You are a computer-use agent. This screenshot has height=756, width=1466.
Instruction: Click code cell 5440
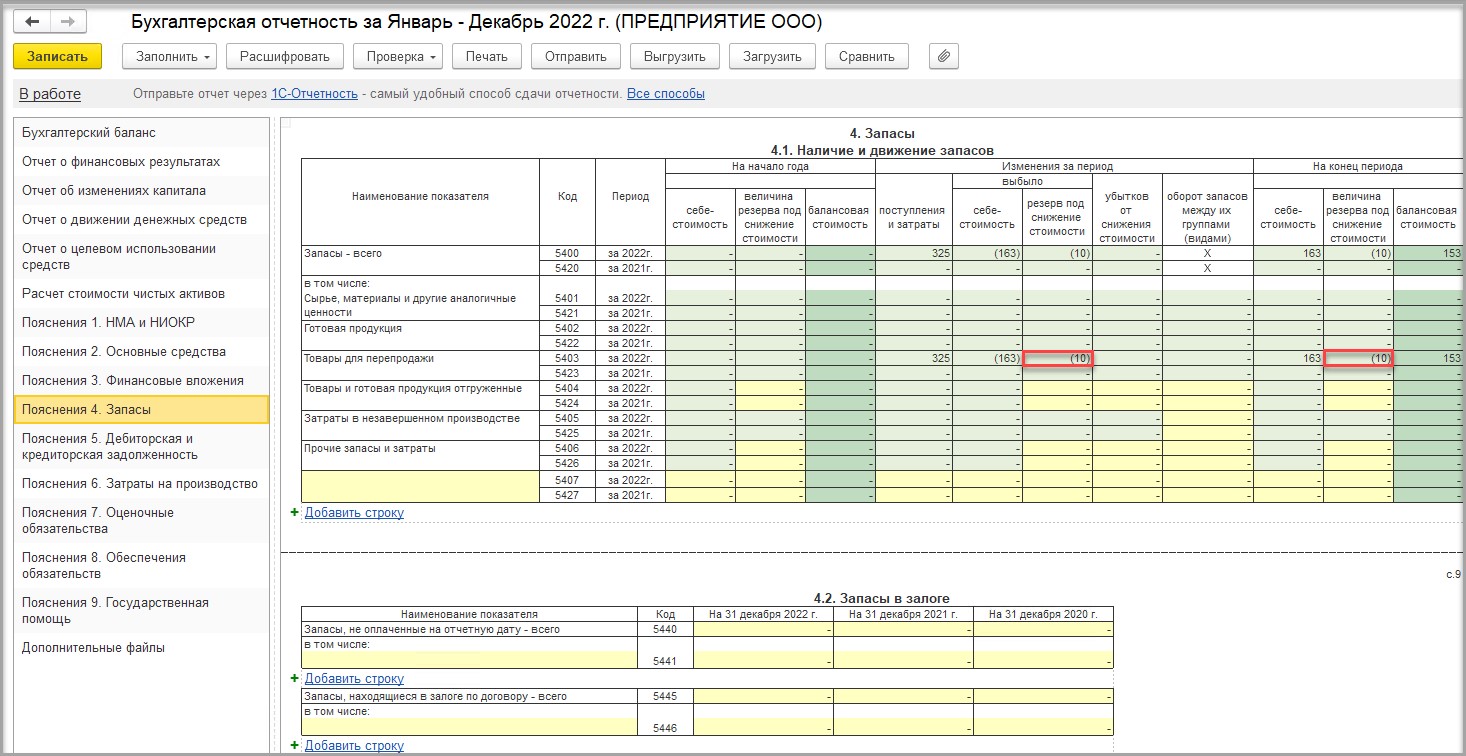click(x=665, y=630)
